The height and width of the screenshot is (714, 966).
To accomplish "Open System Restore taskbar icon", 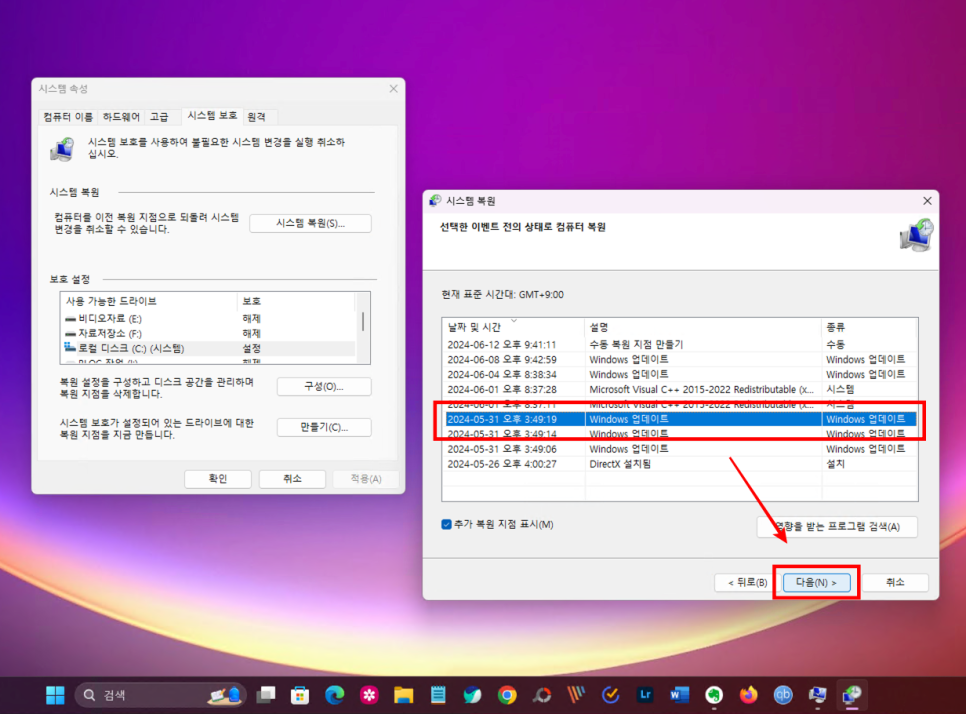I will pos(852,695).
